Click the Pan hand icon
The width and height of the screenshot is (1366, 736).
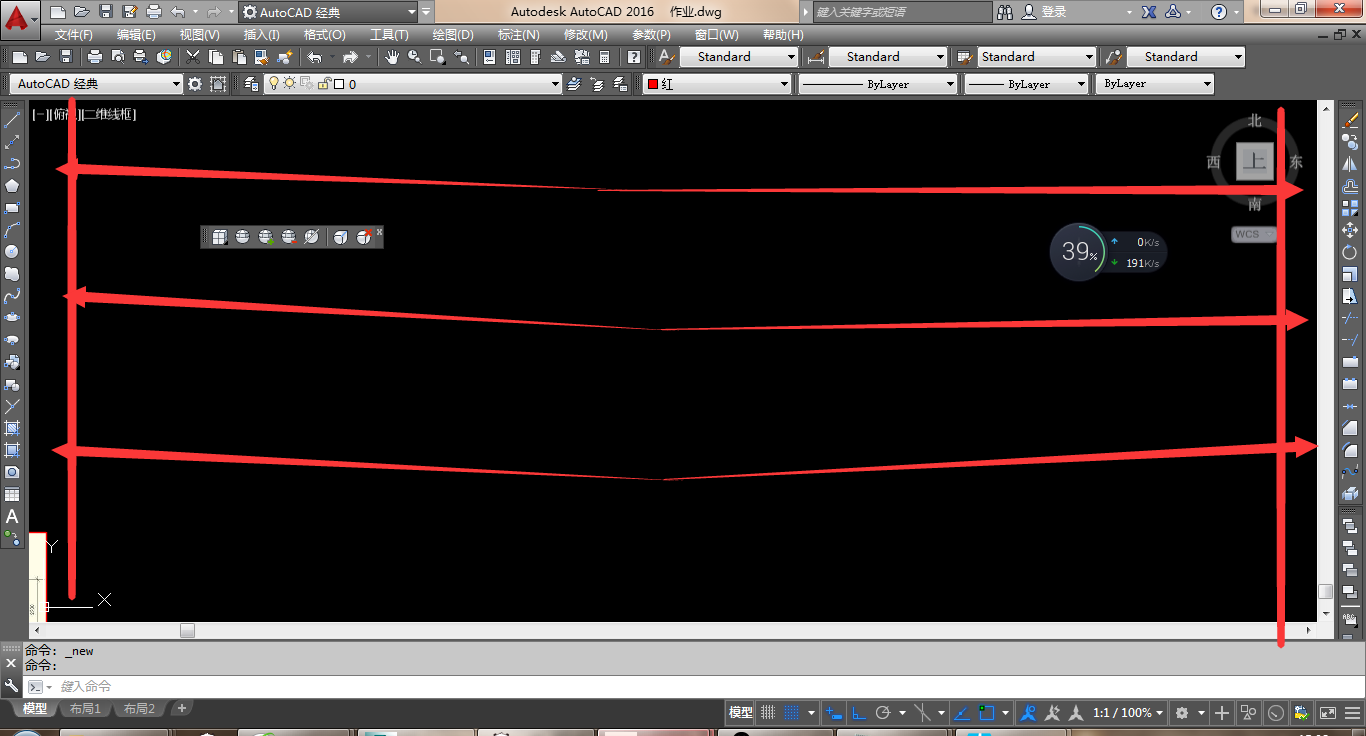pos(392,57)
